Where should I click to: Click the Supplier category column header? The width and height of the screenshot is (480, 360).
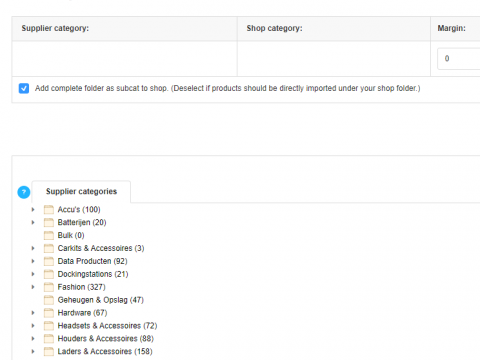tap(55, 28)
